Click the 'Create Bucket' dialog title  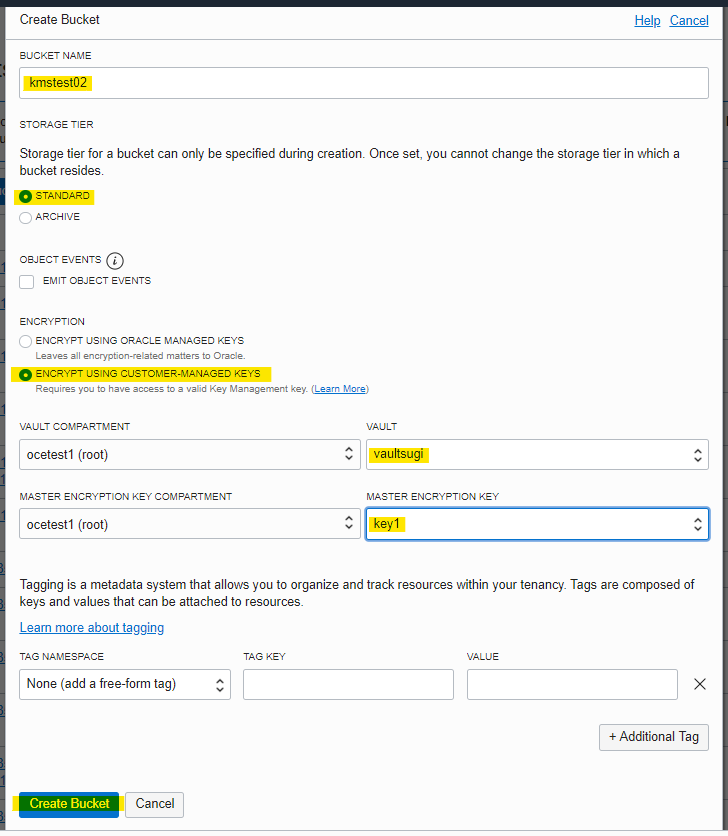(60, 20)
